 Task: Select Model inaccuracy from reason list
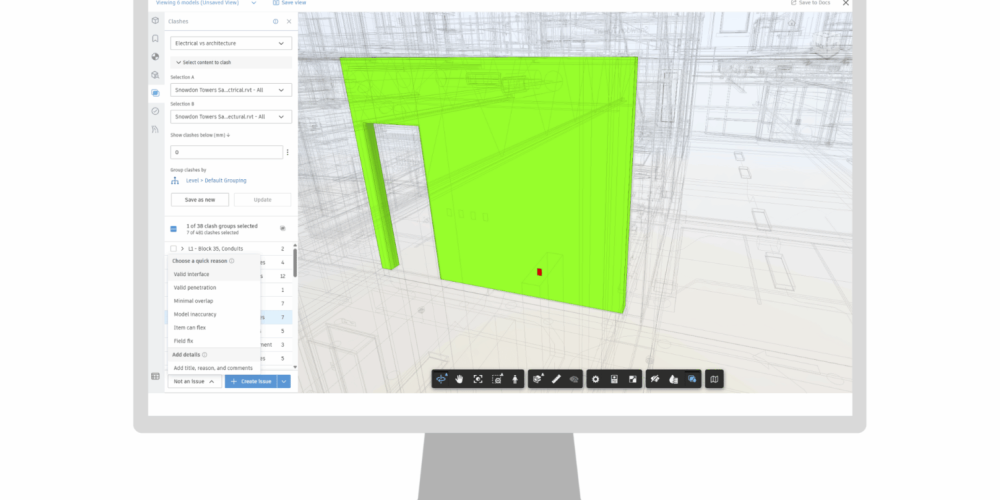tap(196, 314)
